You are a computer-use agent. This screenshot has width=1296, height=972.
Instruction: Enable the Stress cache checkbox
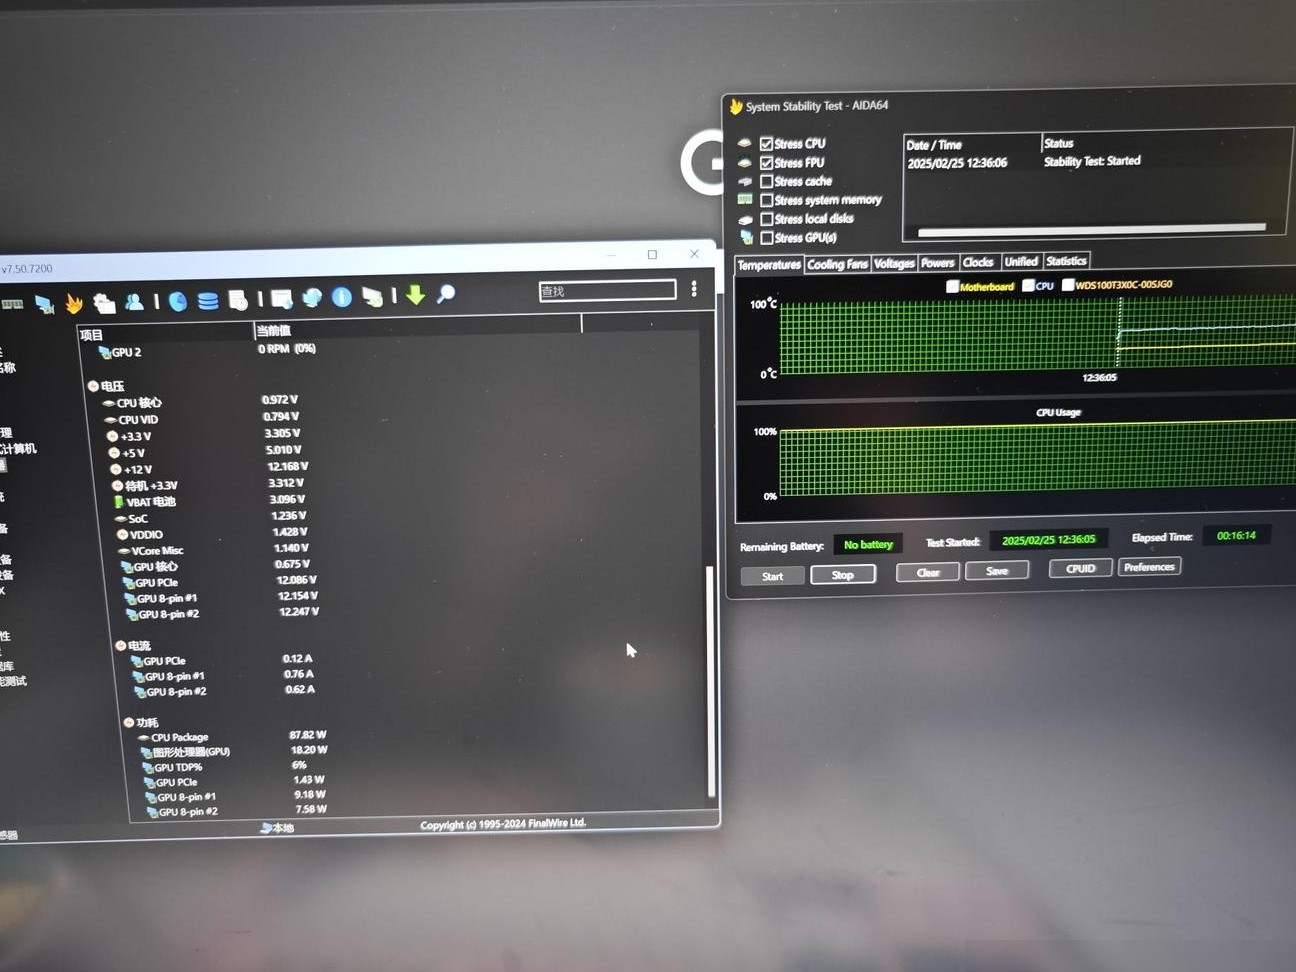[x=767, y=182]
